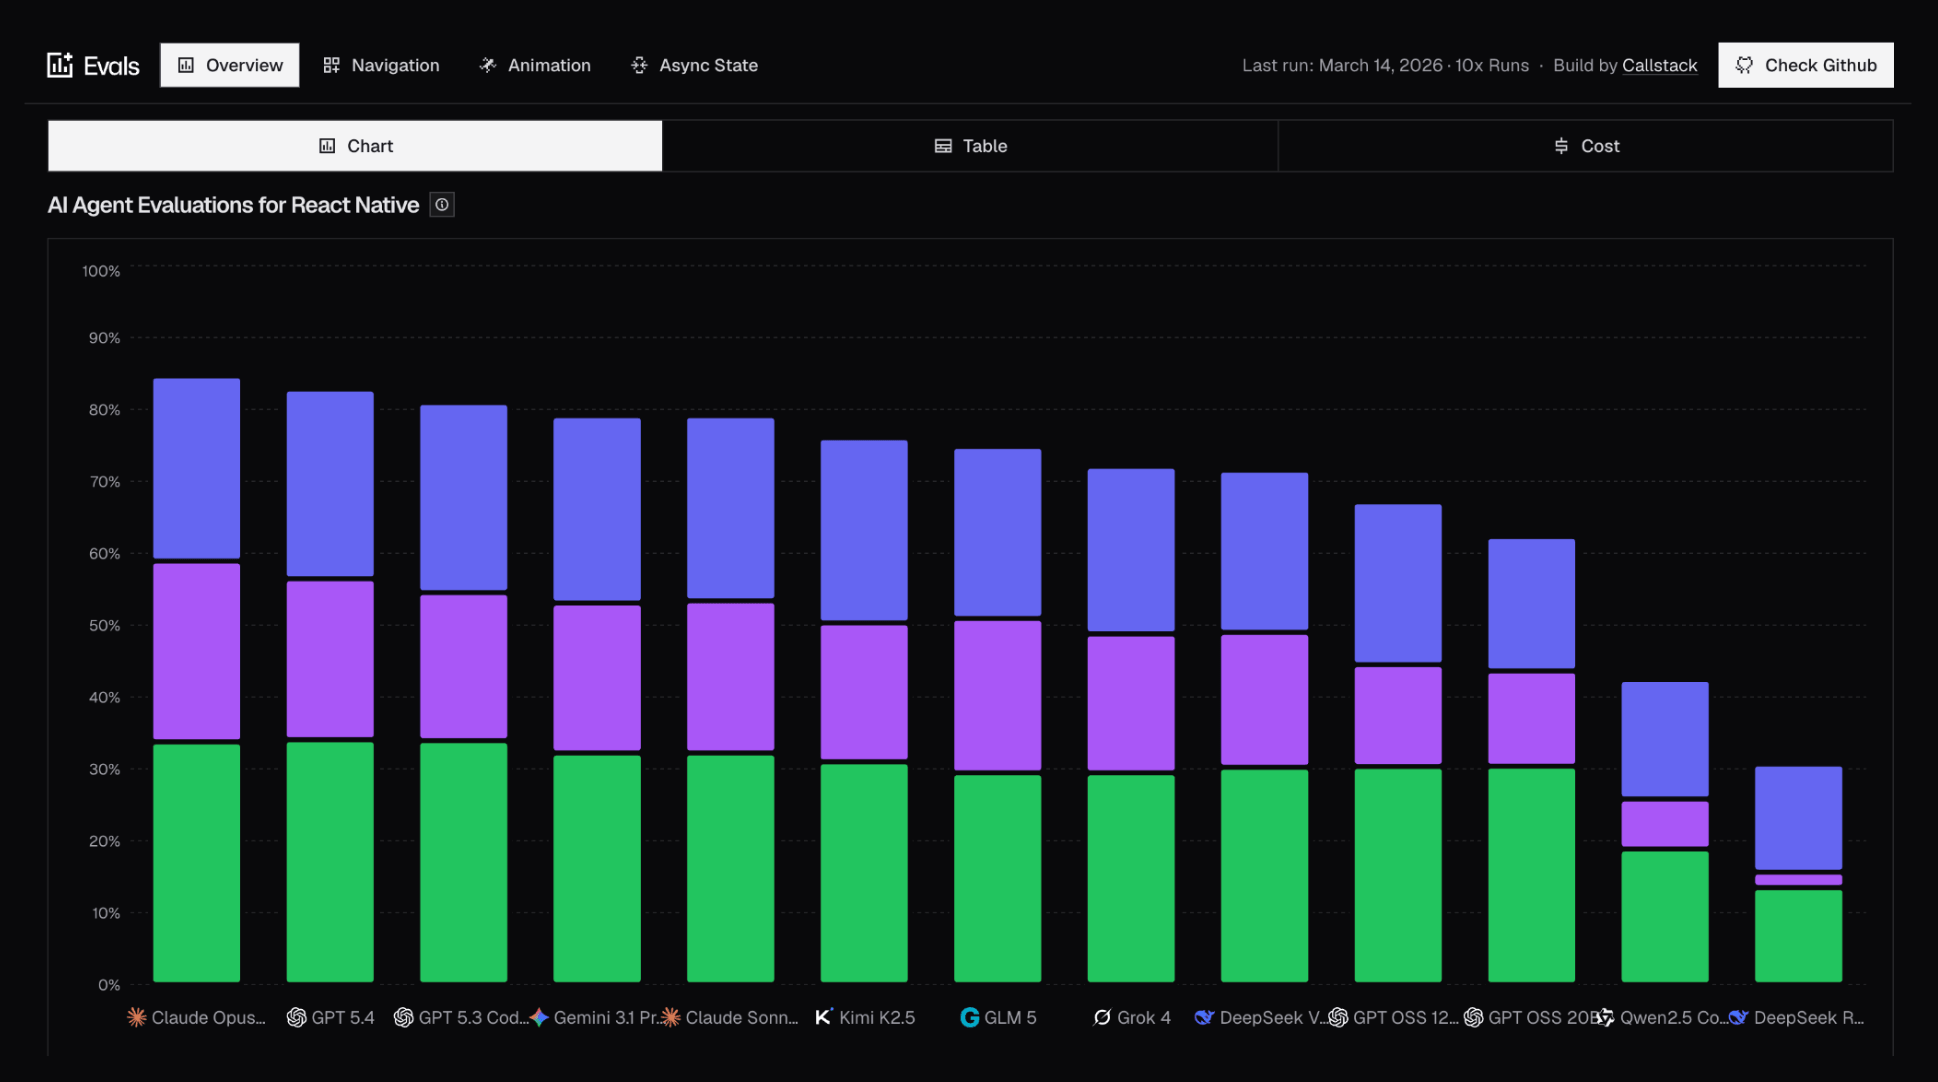Select the GPT 5.4 OpenAI icon
This screenshot has height=1082, width=1938.
coord(296,1017)
